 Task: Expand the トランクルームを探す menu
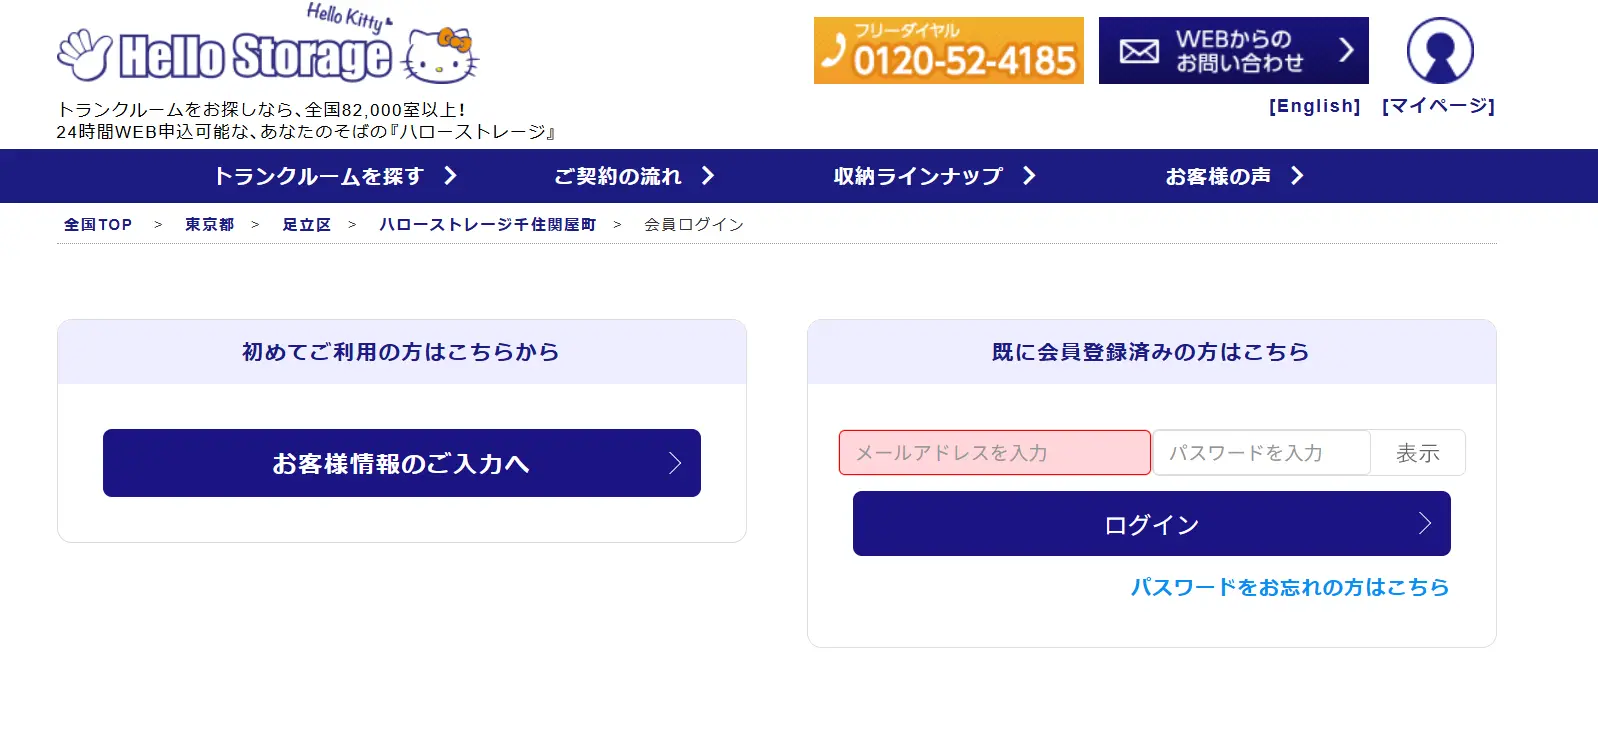pos(335,176)
